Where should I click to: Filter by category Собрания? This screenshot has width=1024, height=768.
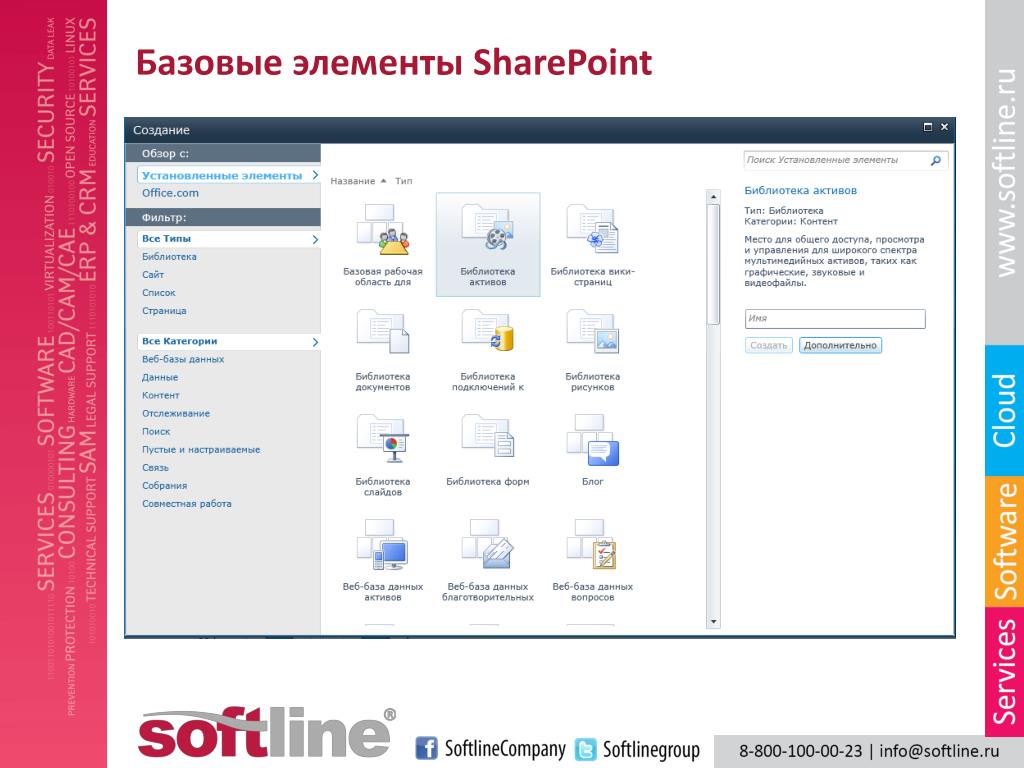pyautogui.click(x=165, y=486)
